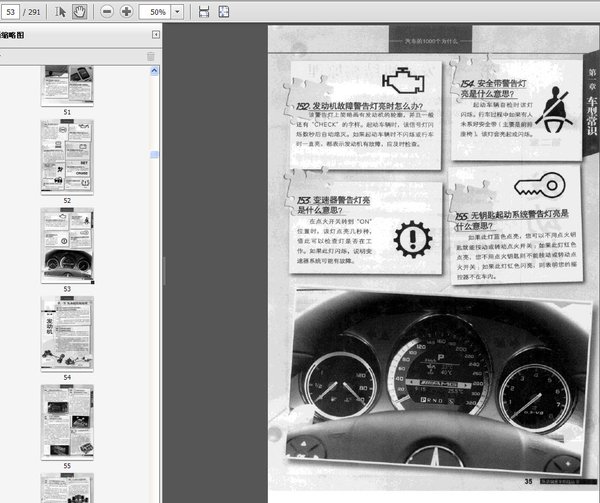The image size is (600, 503).
Task: Switch to the Hand pan tool
Action: [x=79, y=11]
